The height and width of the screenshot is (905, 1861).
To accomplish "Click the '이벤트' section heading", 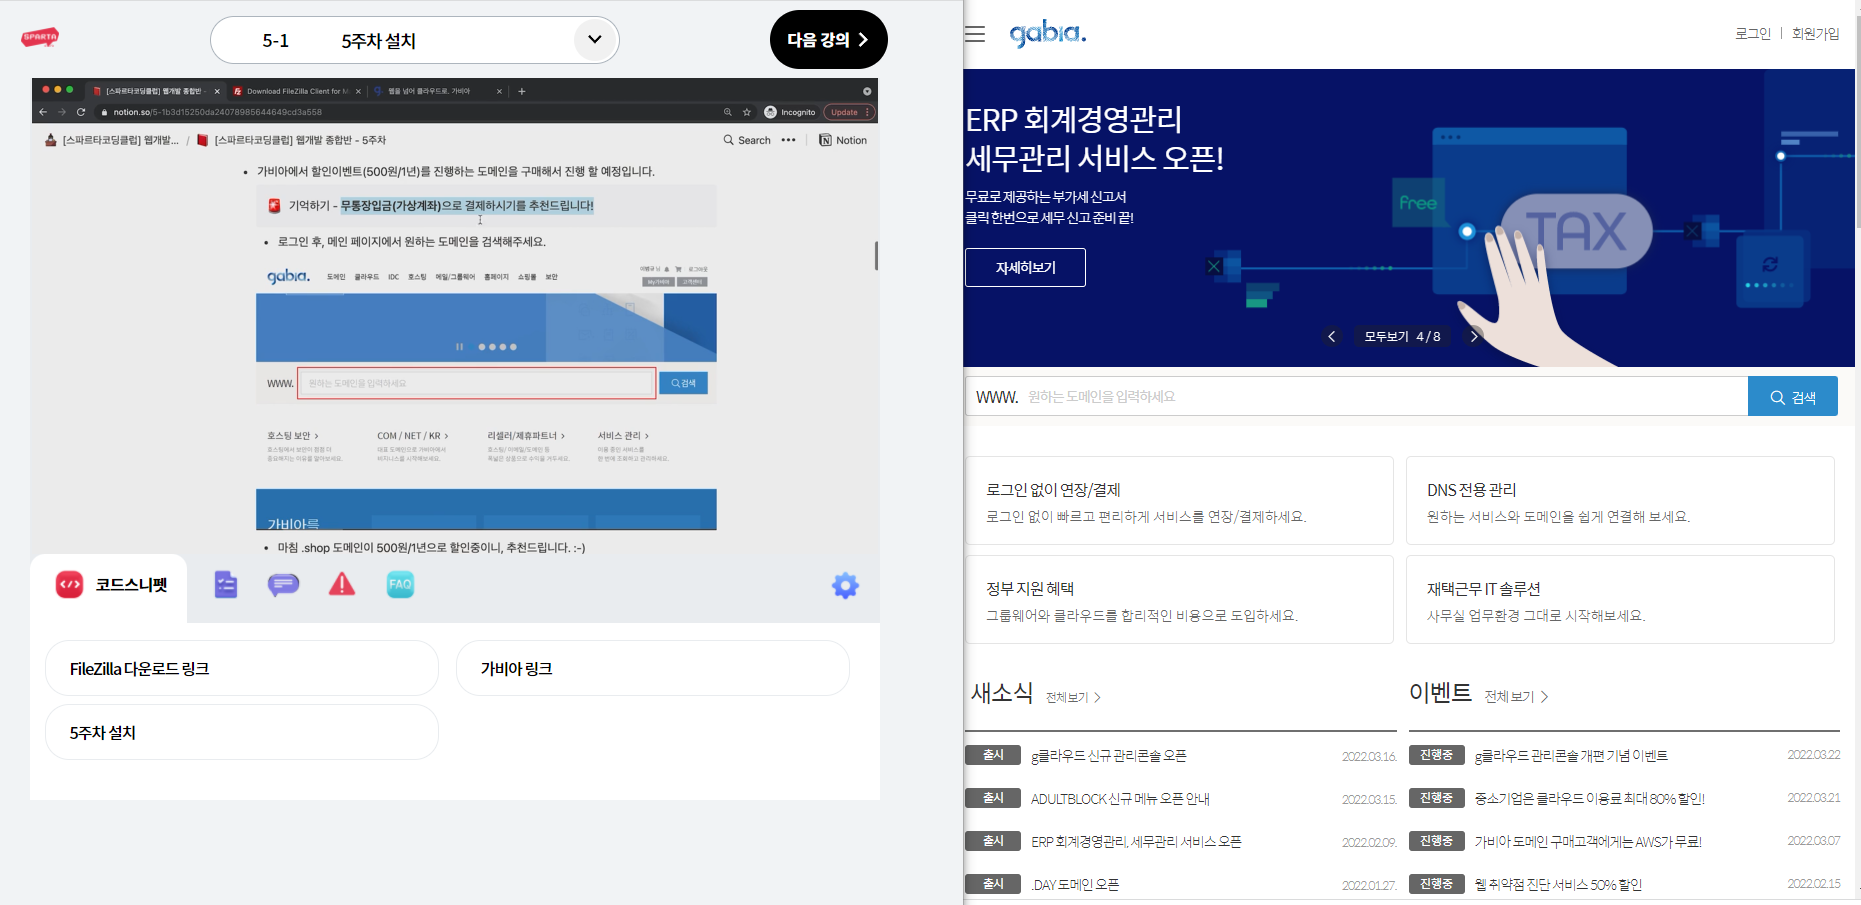I will point(1440,692).
